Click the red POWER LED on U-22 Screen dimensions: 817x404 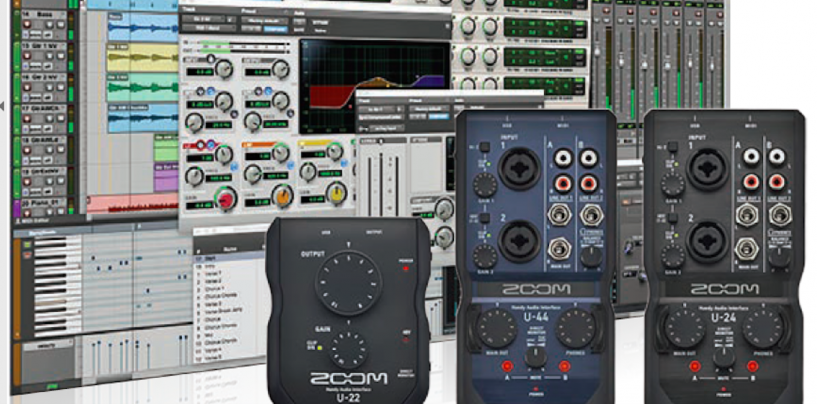(406, 269)
